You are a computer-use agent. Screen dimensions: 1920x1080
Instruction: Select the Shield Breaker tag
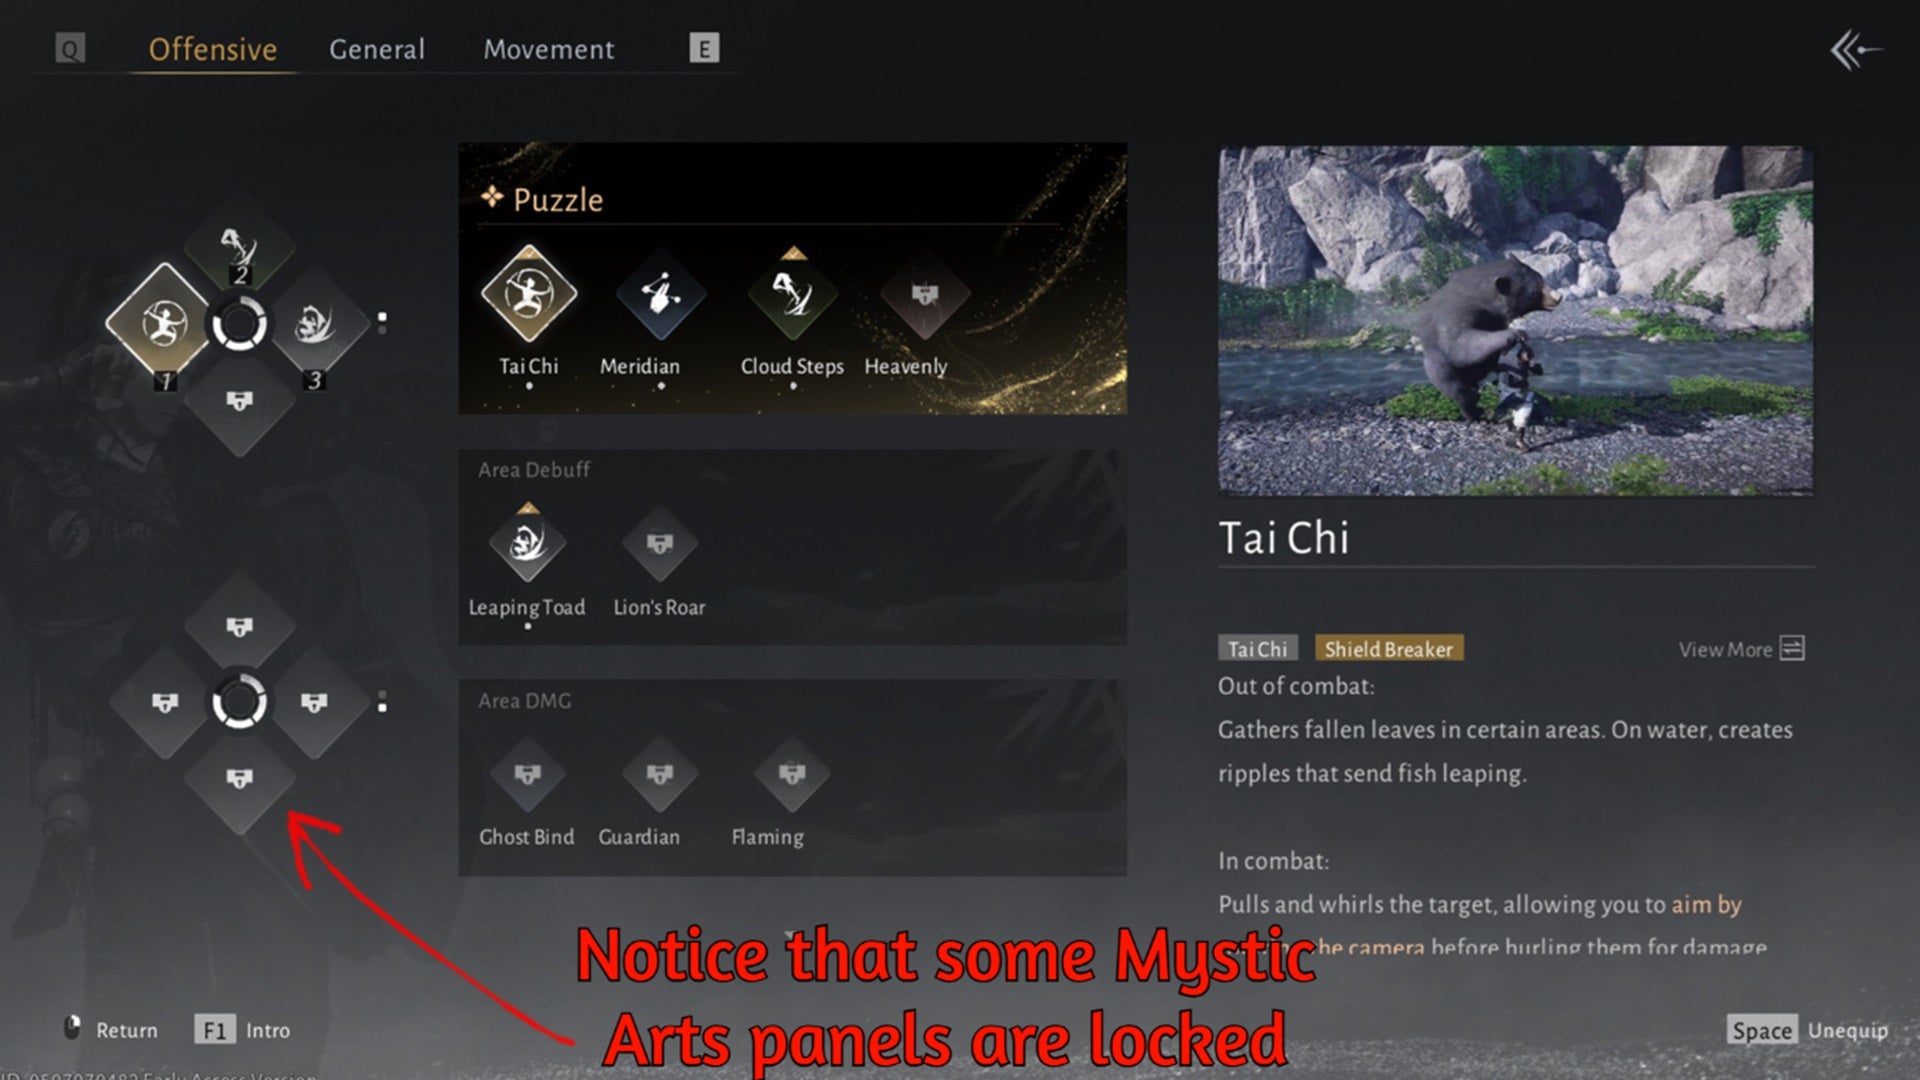tap(1389, 649)
